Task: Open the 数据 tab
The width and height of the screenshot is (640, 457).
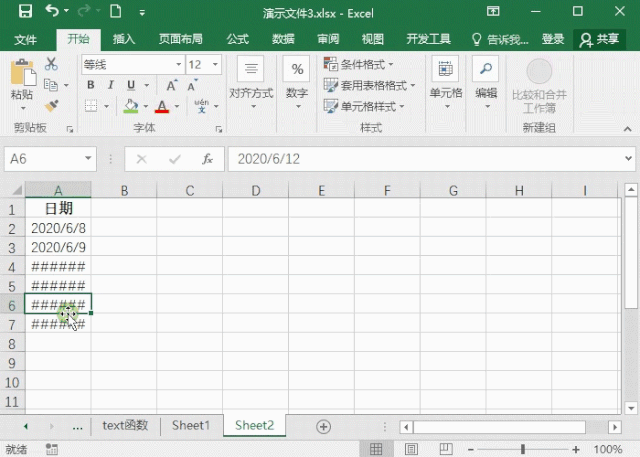Action: 283,39
